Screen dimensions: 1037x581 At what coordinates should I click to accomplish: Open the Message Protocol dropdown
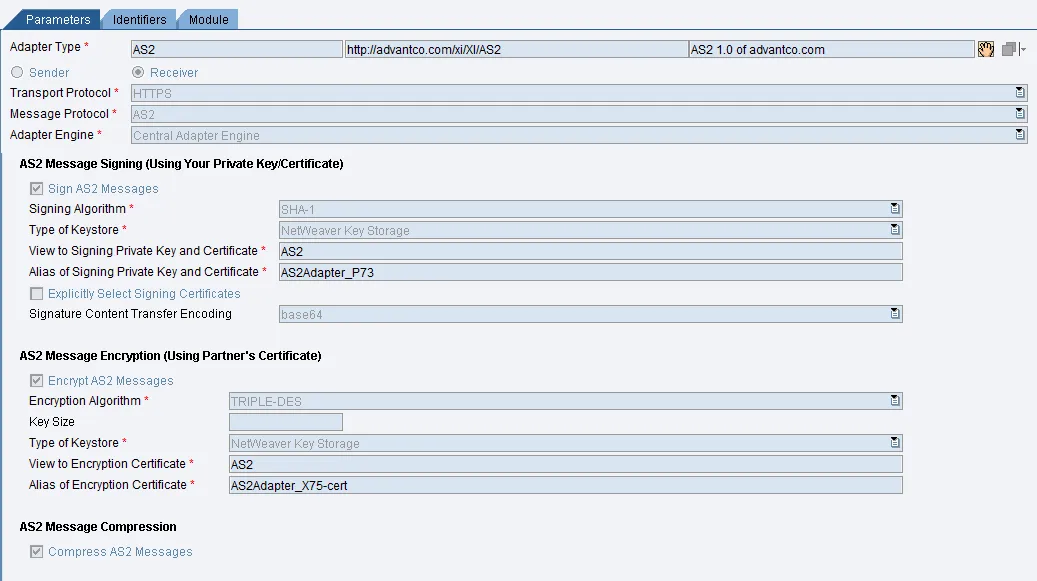click(x=1020, y=114)
